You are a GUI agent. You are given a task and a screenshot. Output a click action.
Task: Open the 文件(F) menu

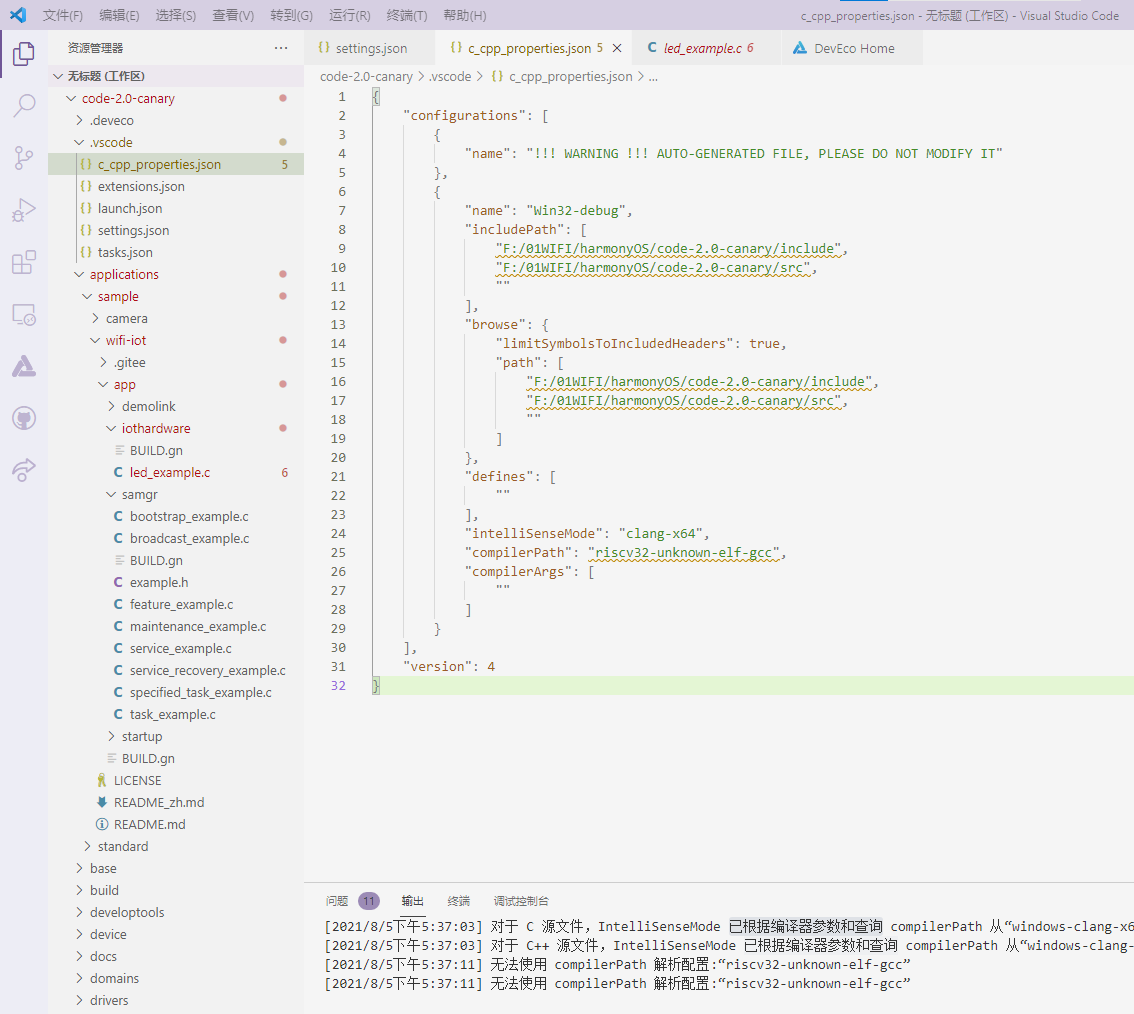pyautogui.click(x=62, y=15)
